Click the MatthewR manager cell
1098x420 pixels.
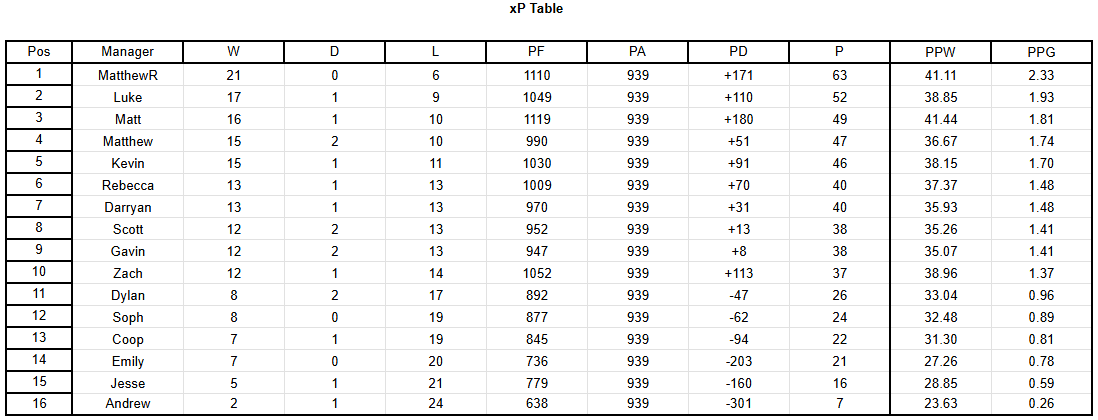(127, 76)
